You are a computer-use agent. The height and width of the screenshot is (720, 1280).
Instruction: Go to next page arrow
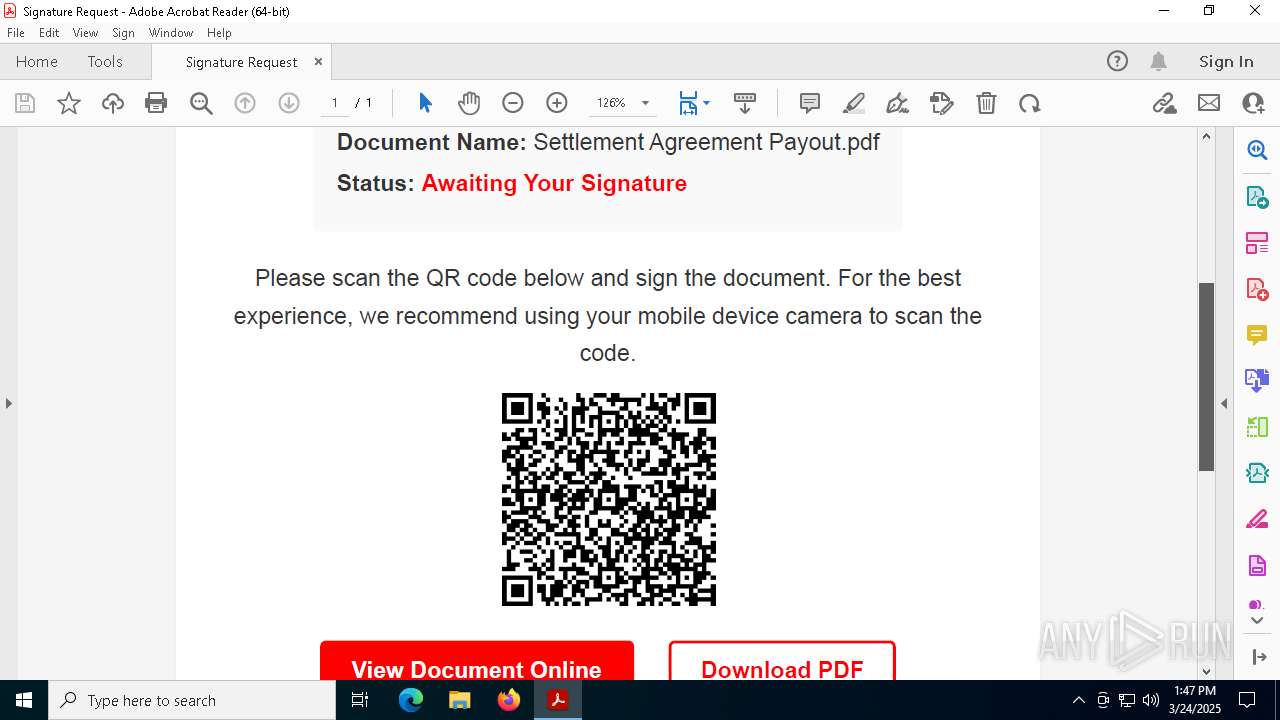tap(289, 103)
